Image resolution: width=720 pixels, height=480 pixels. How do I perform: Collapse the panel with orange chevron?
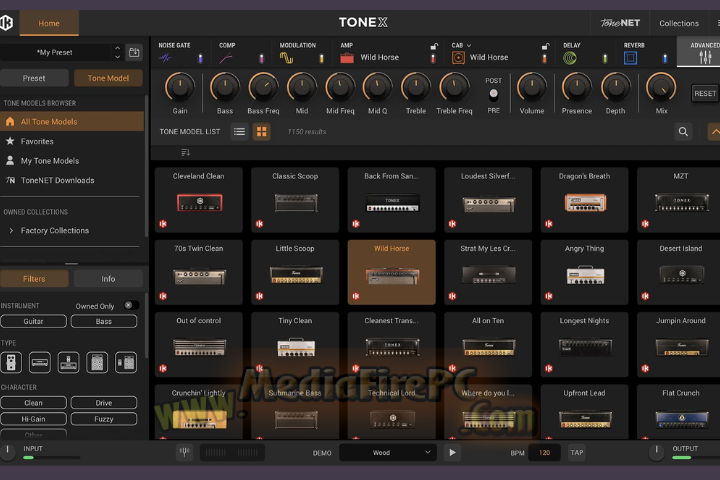point(714,132)
